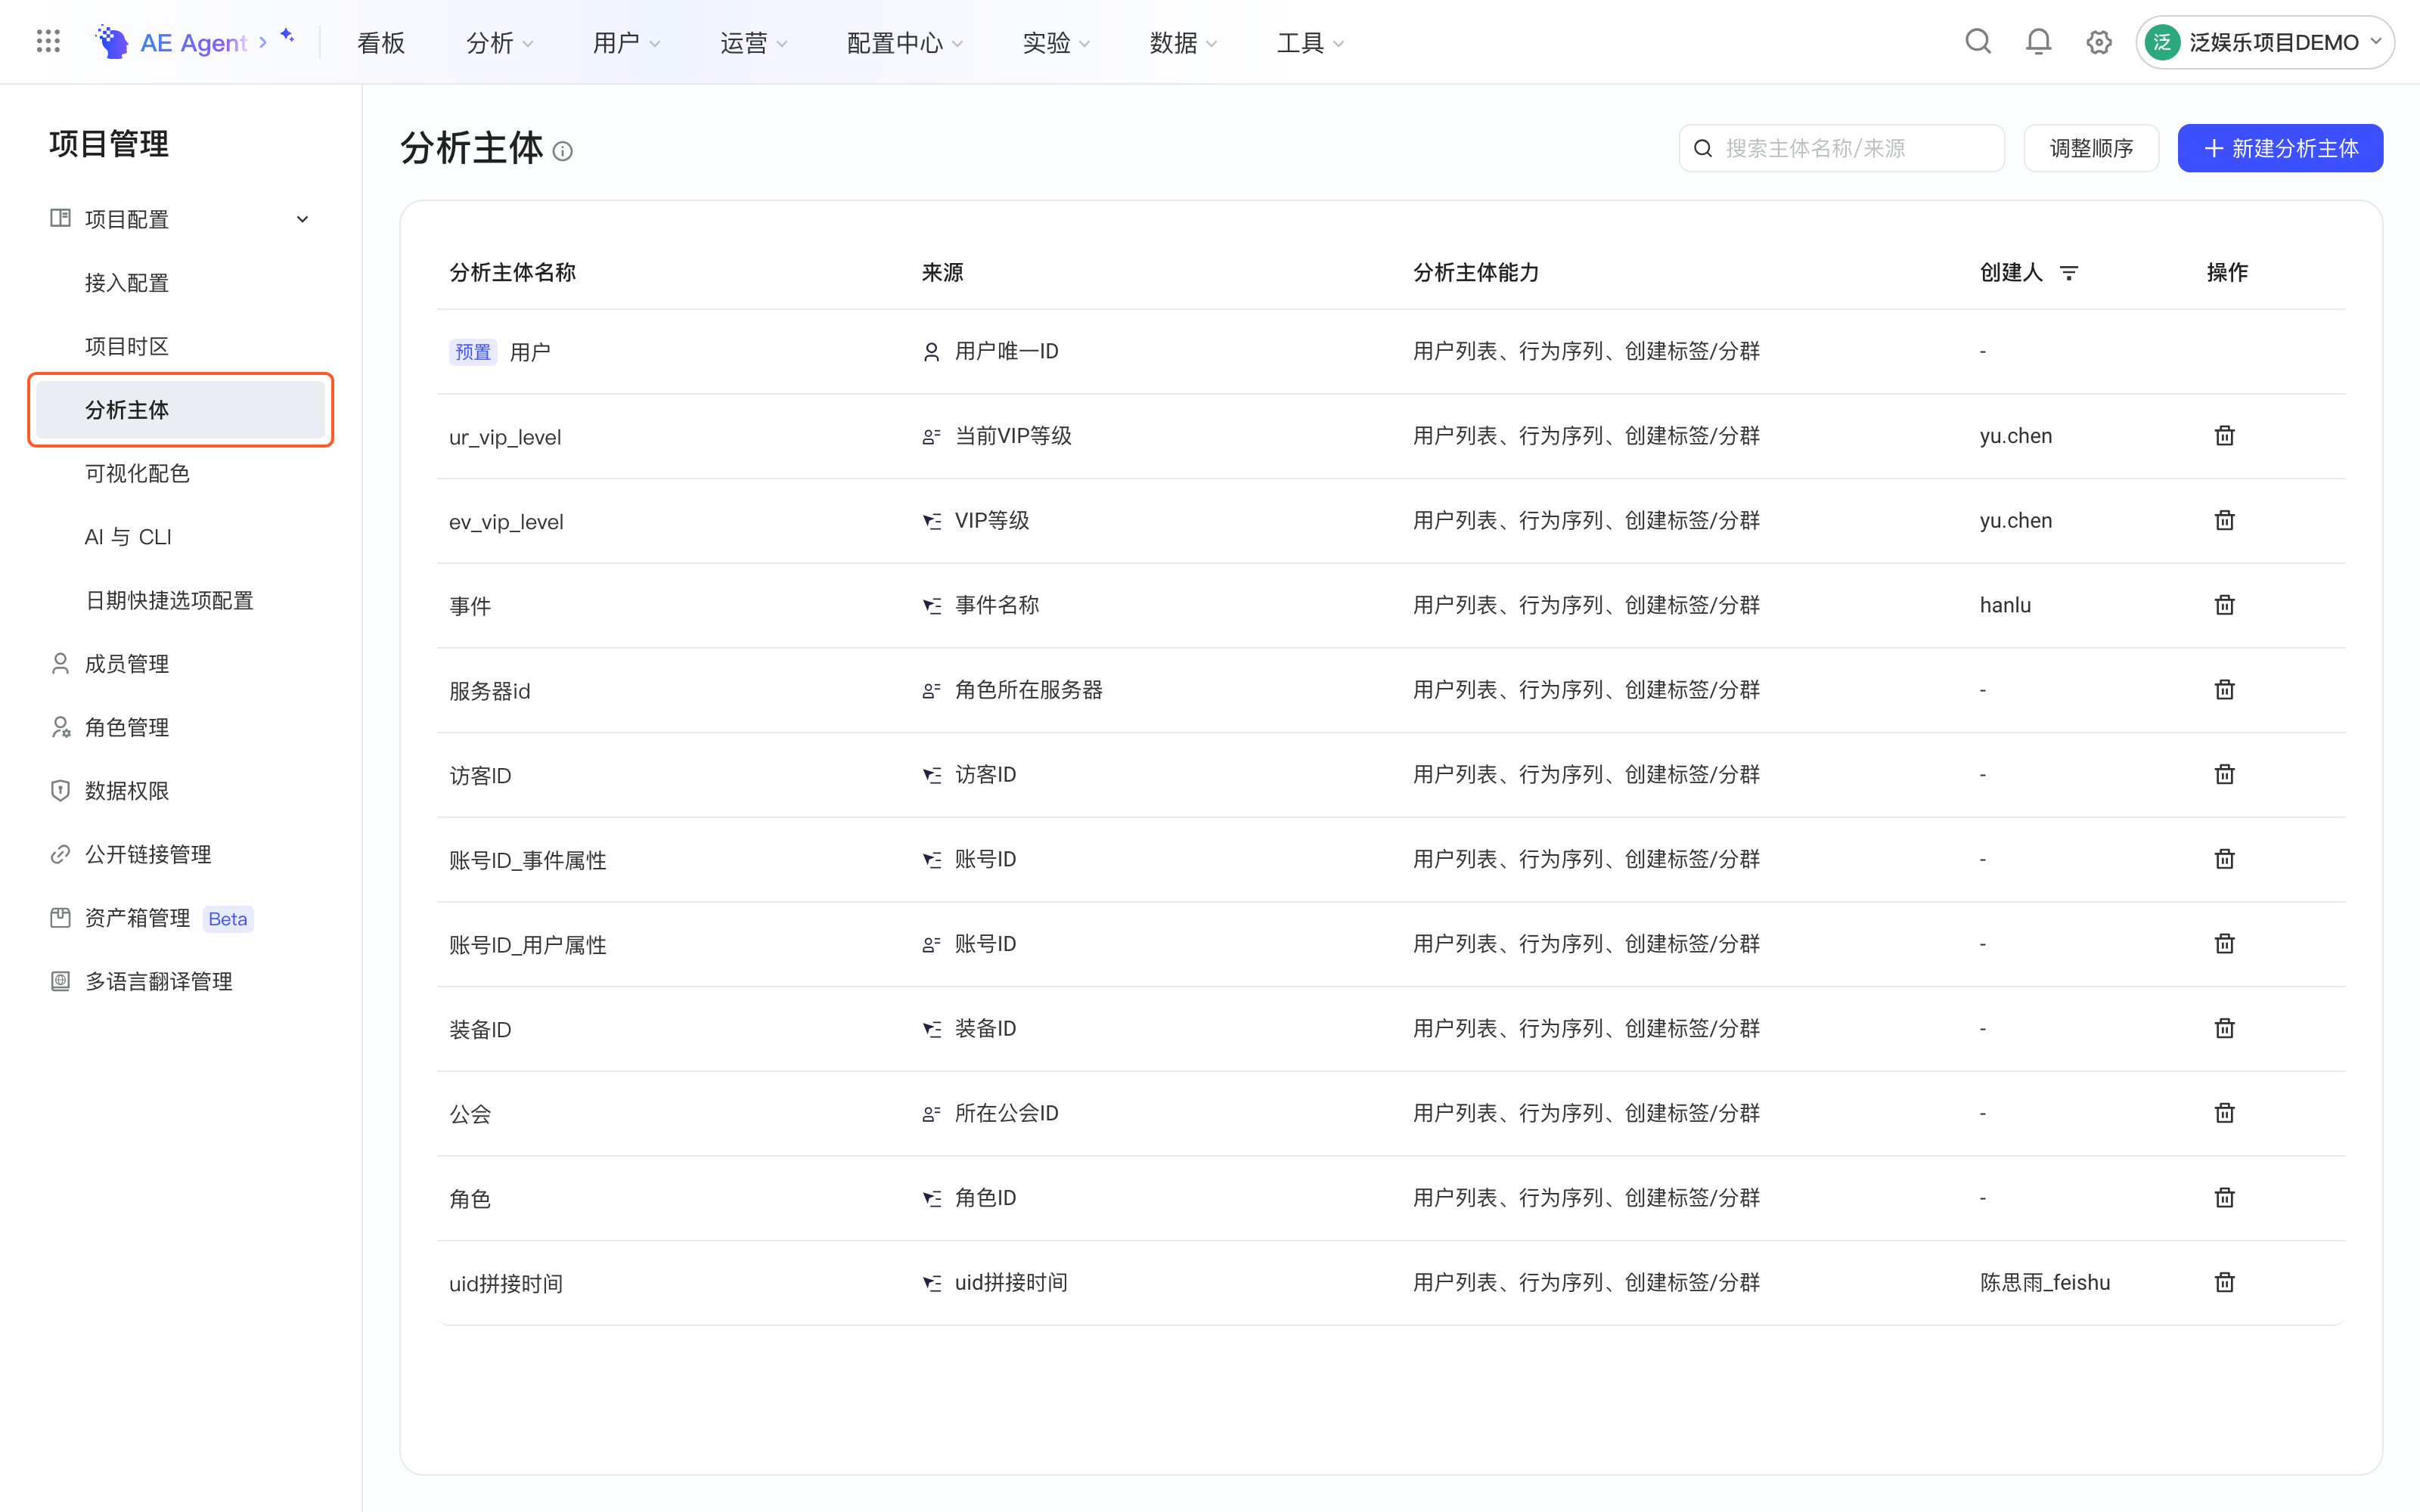The height and width of the screenshot is (1512, 2420).
Task: Open 数据权限 in sidebar
Action: coord(127,791)
